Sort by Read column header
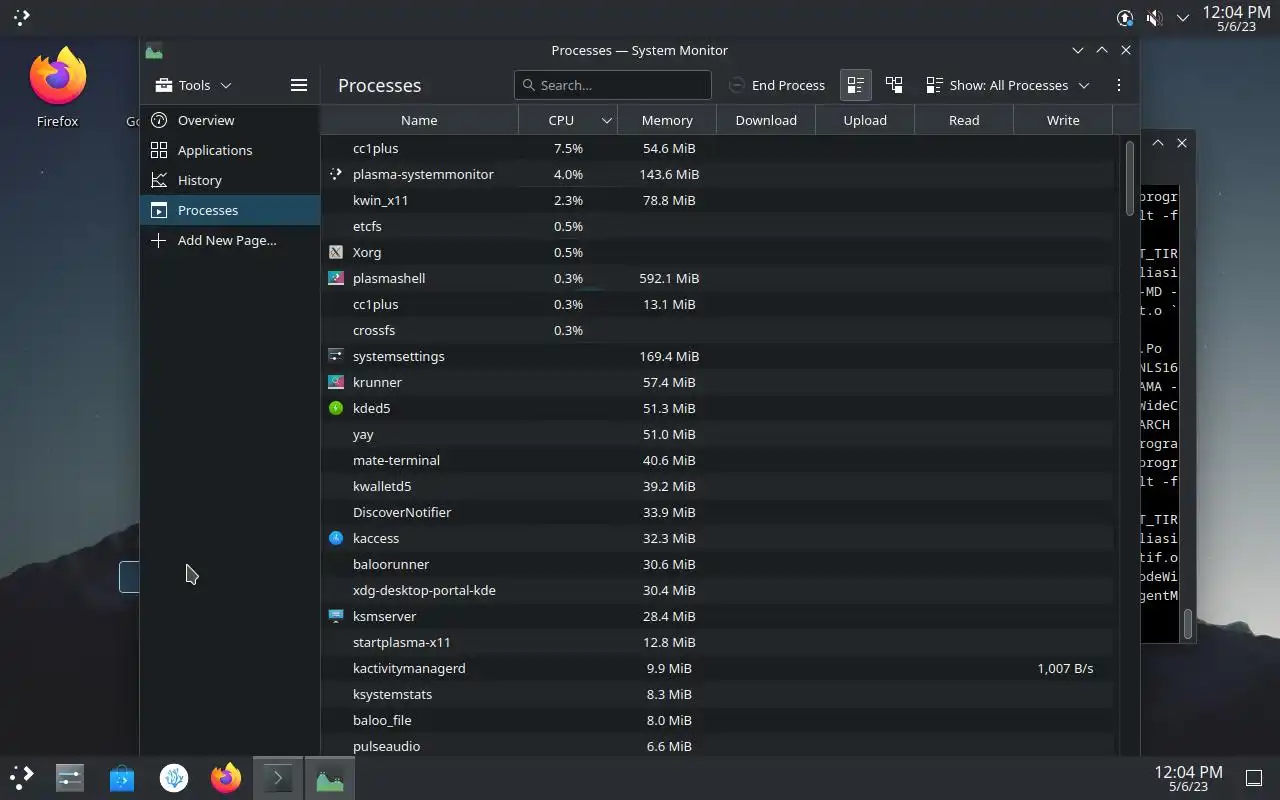Image resolution: width=1280 pixels, height=800 pixels. [x=964, y=120]
